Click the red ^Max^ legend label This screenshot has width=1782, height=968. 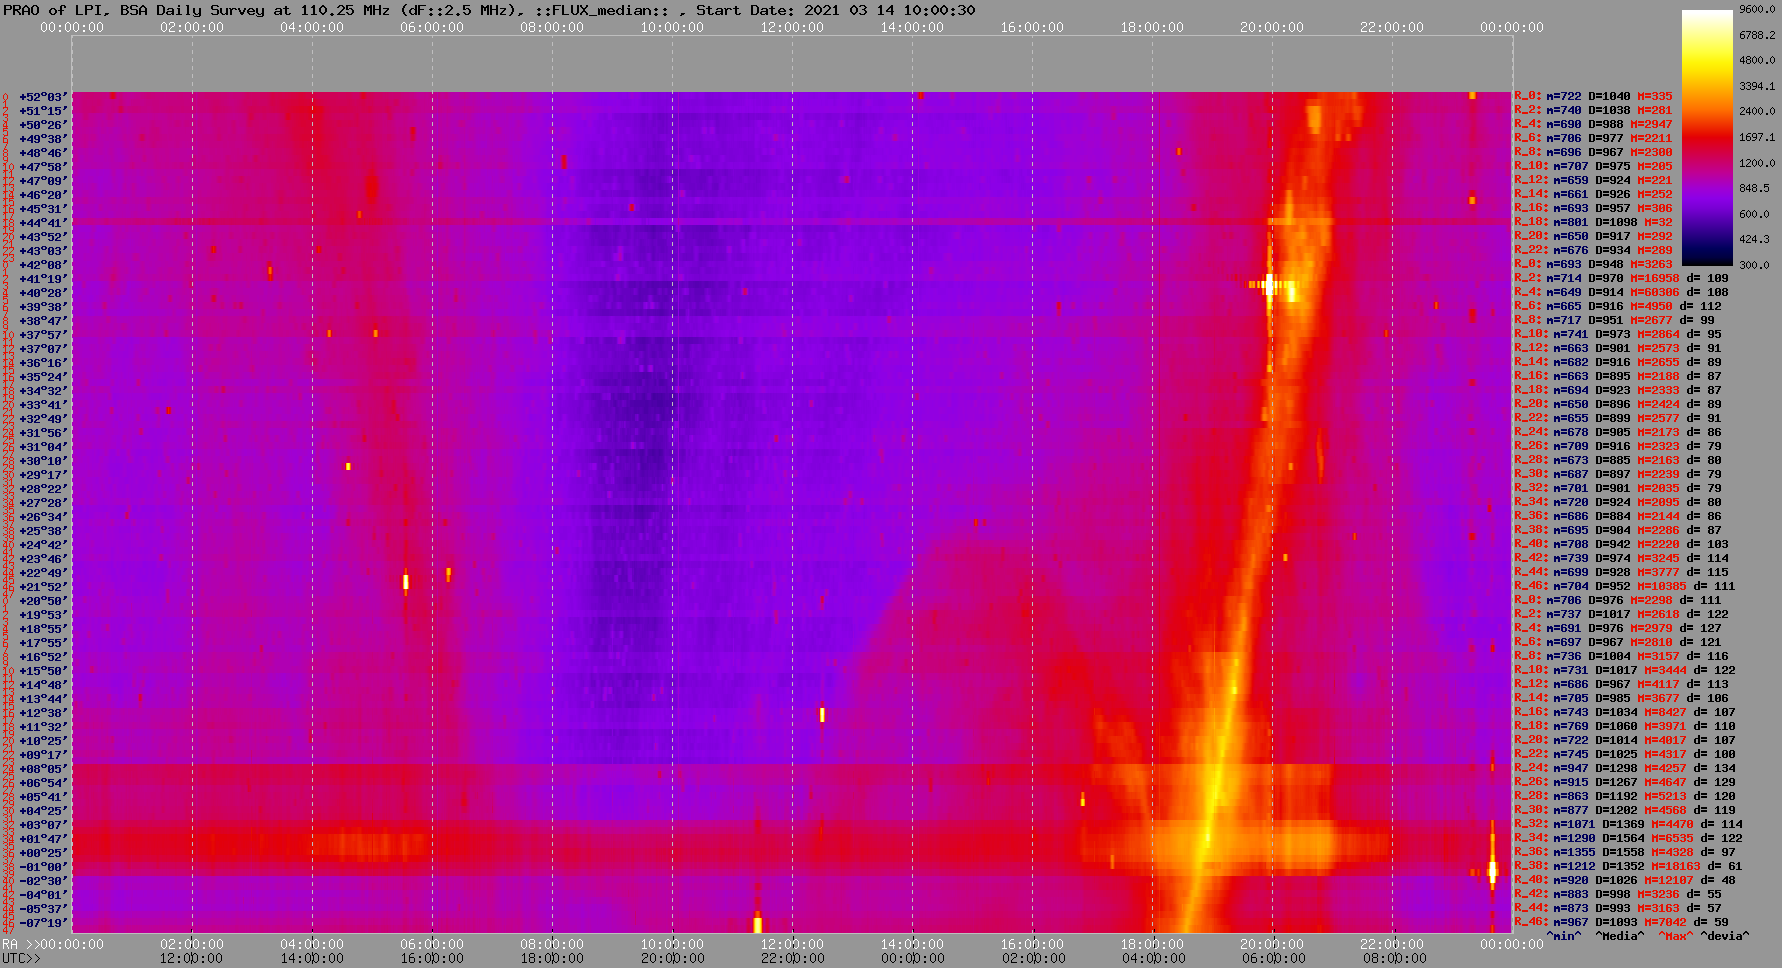pos(1675,937)
